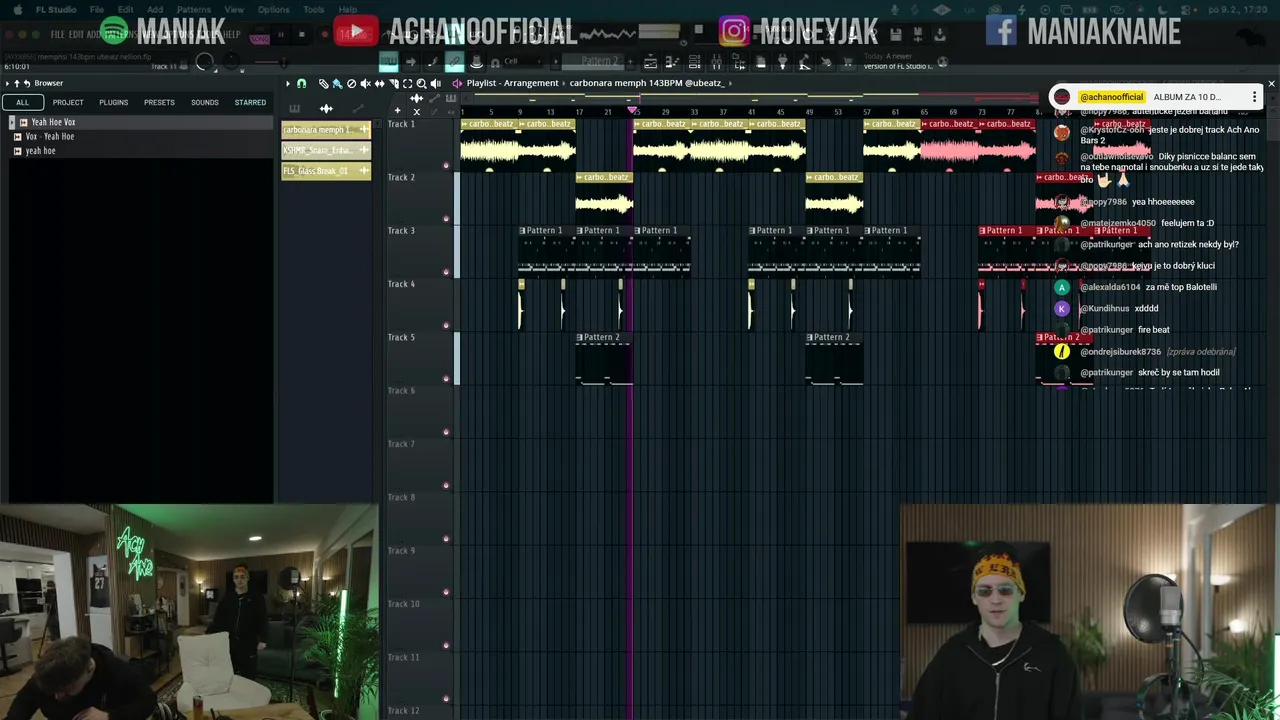The image size is (1280, 720).
Task: Click the shopping cart icon in toolbar
Action: [x=847, y=61]
